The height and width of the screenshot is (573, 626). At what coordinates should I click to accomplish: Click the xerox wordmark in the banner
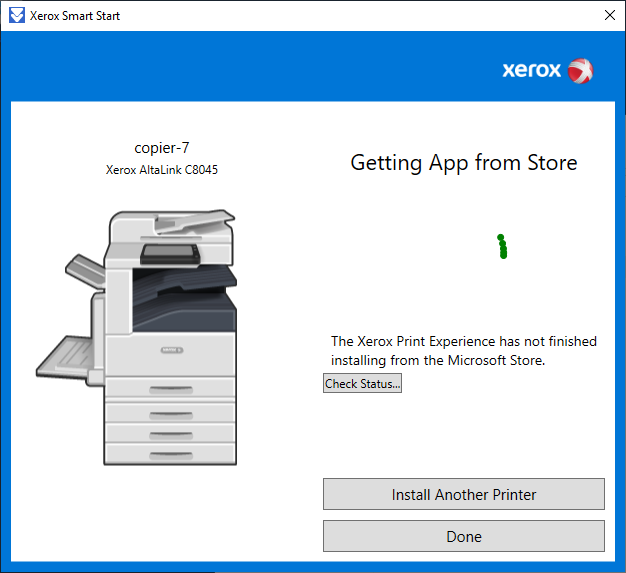tap(531, 70)
